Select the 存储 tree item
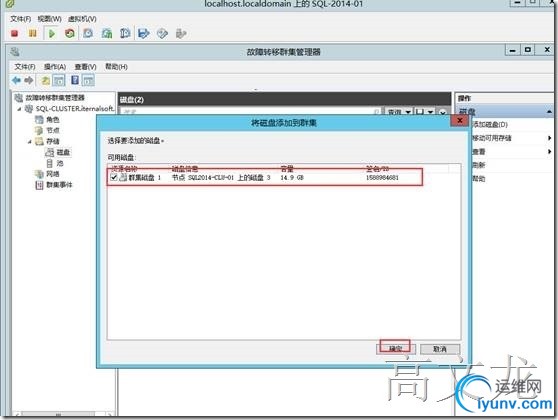 point(53,141)
